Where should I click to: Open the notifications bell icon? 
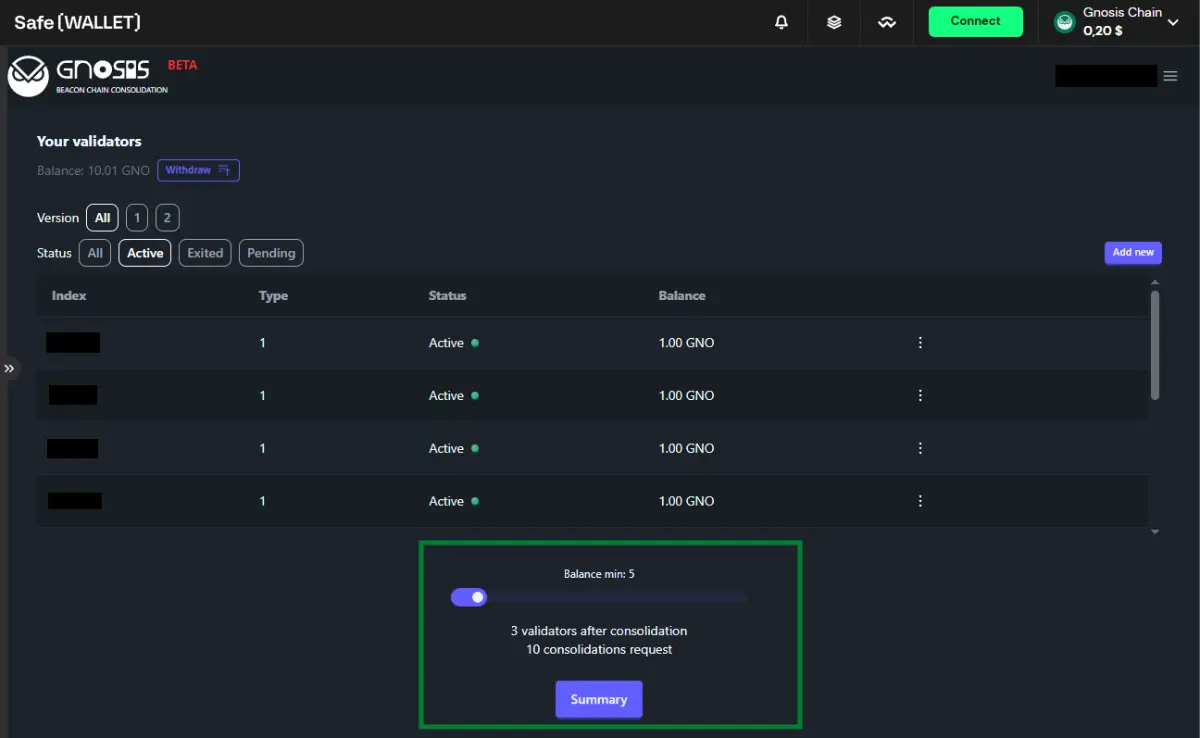pos(782,22)
